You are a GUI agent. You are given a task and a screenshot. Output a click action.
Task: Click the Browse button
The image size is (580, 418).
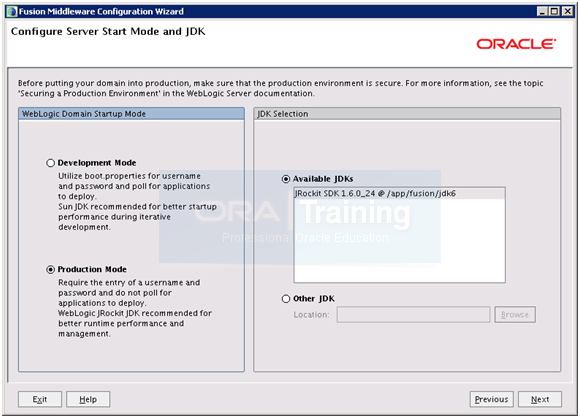(515, 315)
